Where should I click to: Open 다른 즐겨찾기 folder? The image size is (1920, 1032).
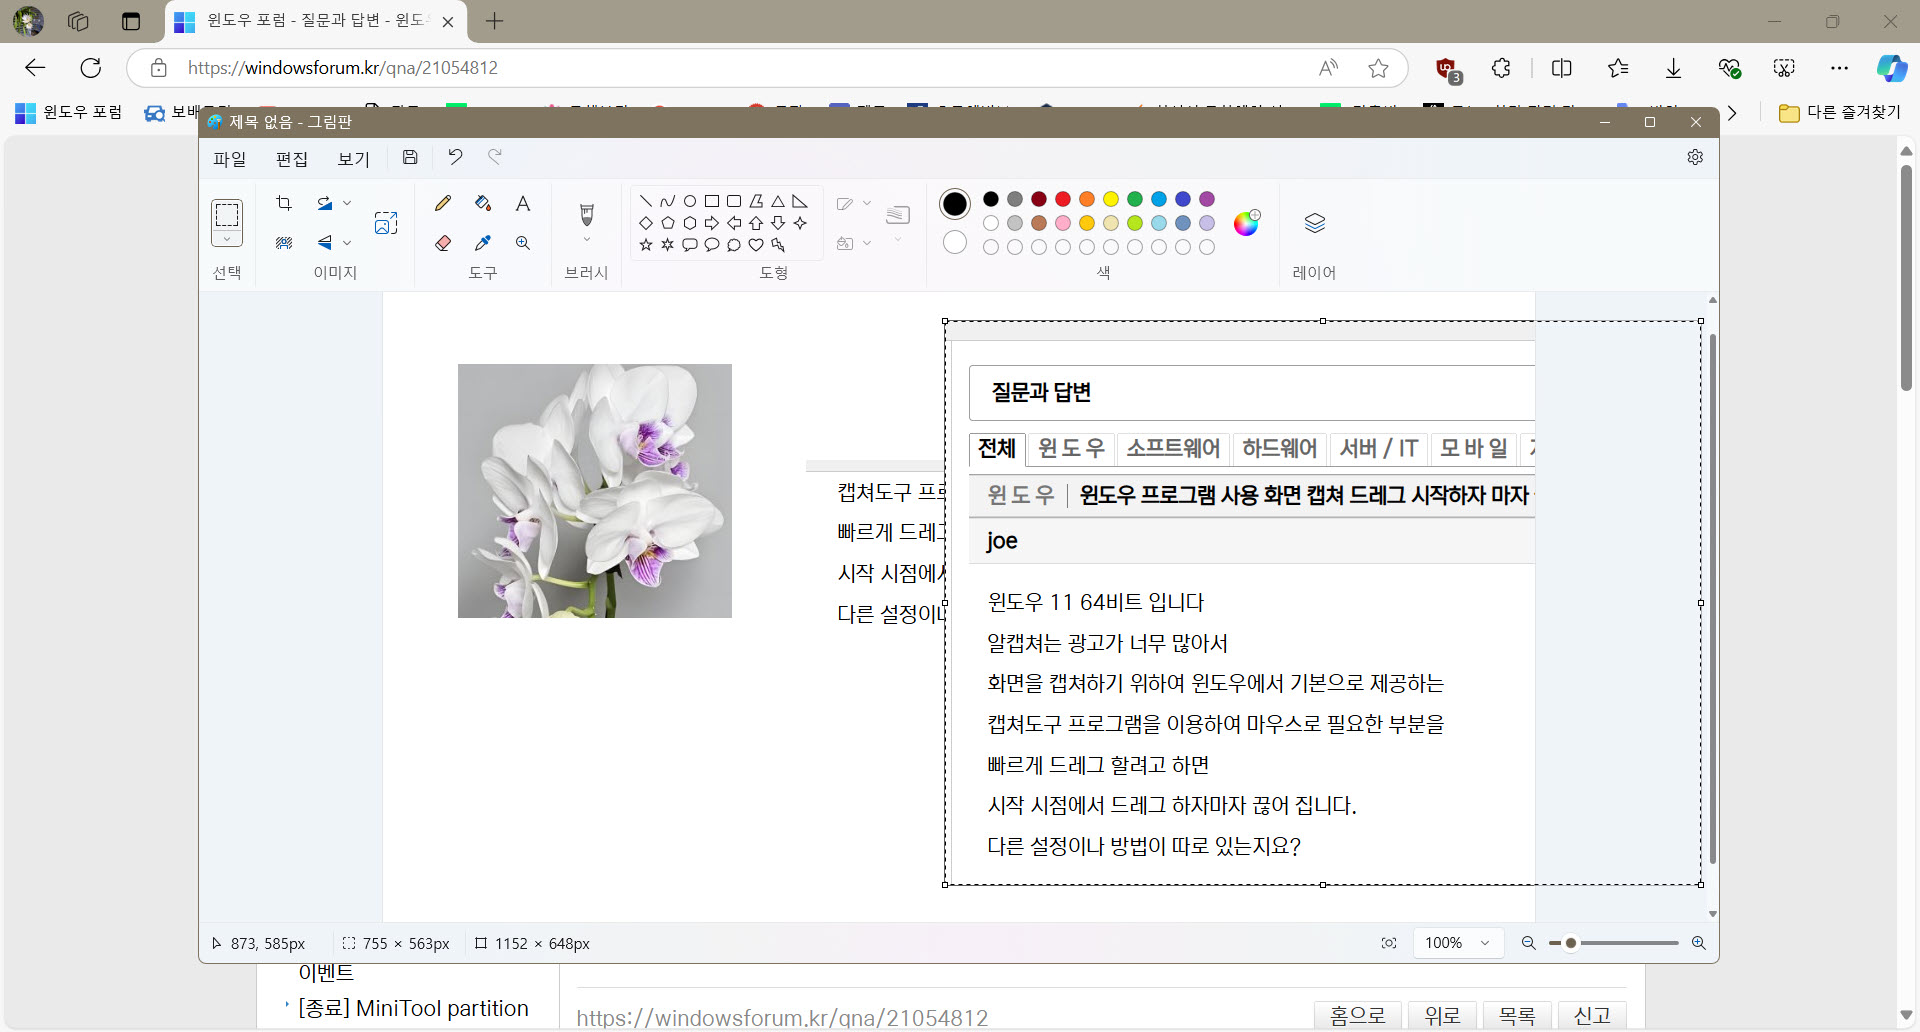pos(1840,113)
